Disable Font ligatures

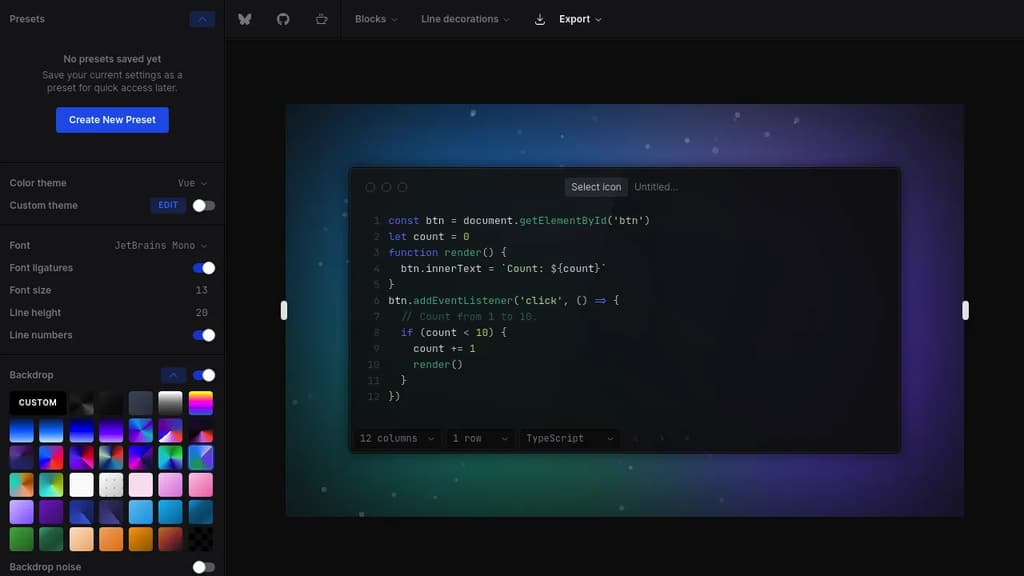203,268
